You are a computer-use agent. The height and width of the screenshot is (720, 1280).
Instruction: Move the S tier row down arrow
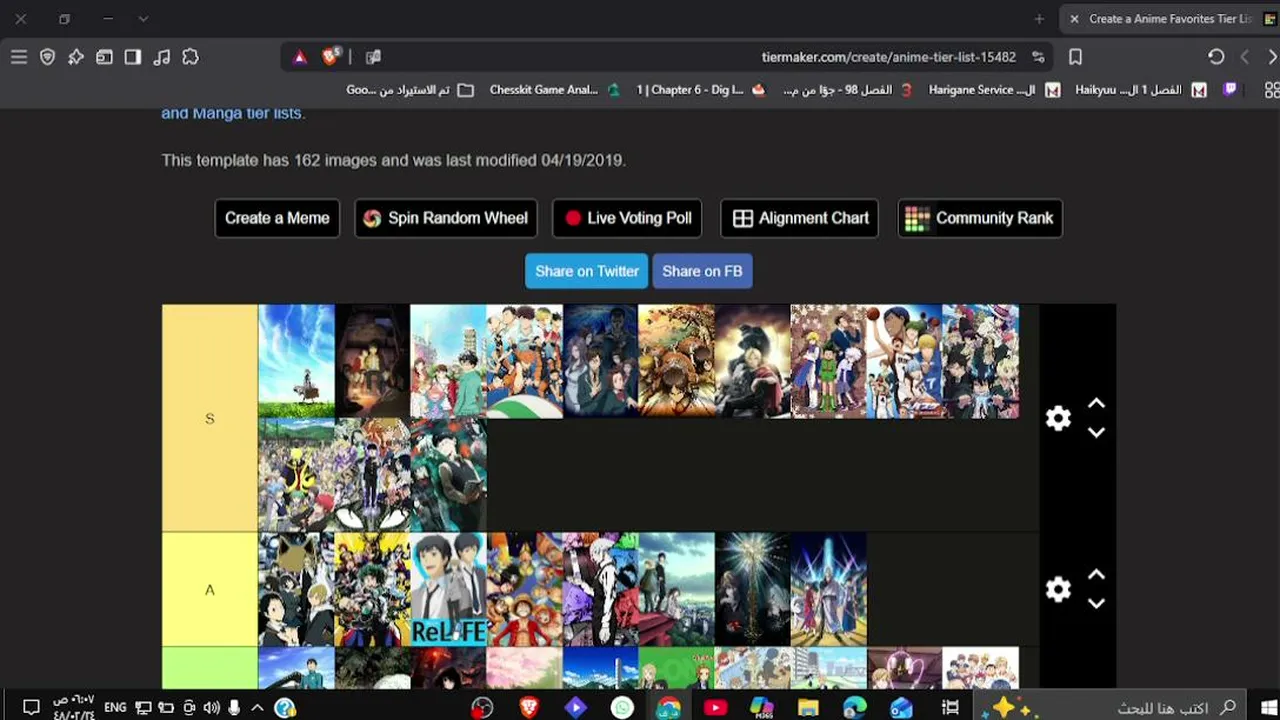[x=1096, y=433]
